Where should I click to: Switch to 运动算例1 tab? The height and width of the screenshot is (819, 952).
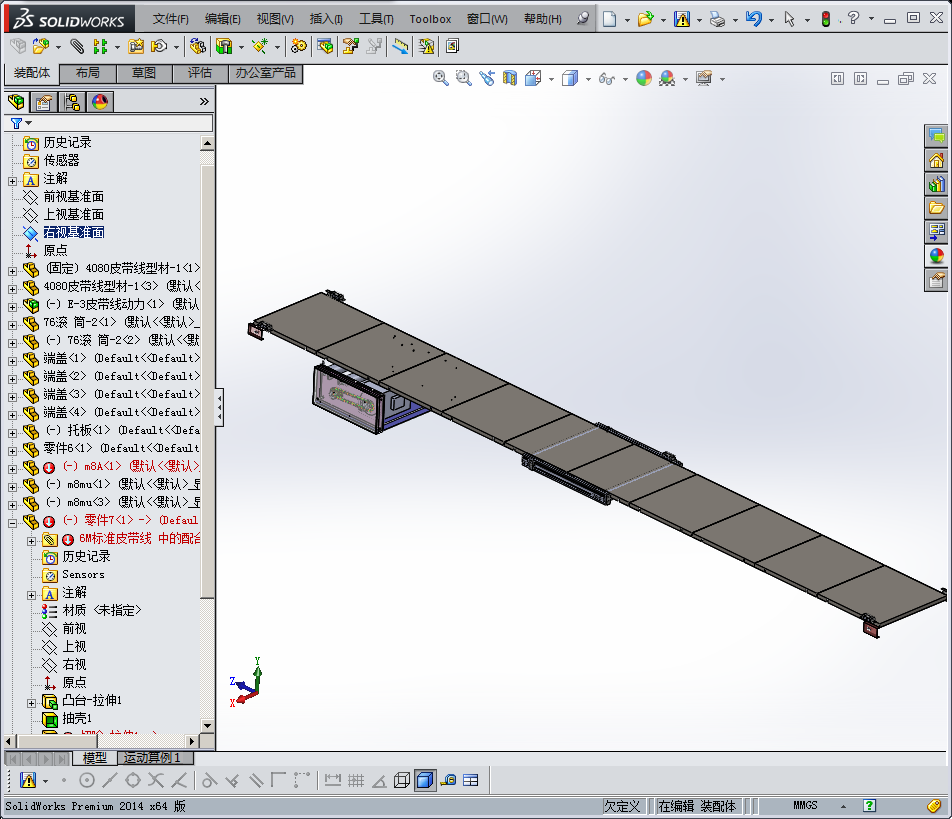pyautogui.click(x=152, y=757)
